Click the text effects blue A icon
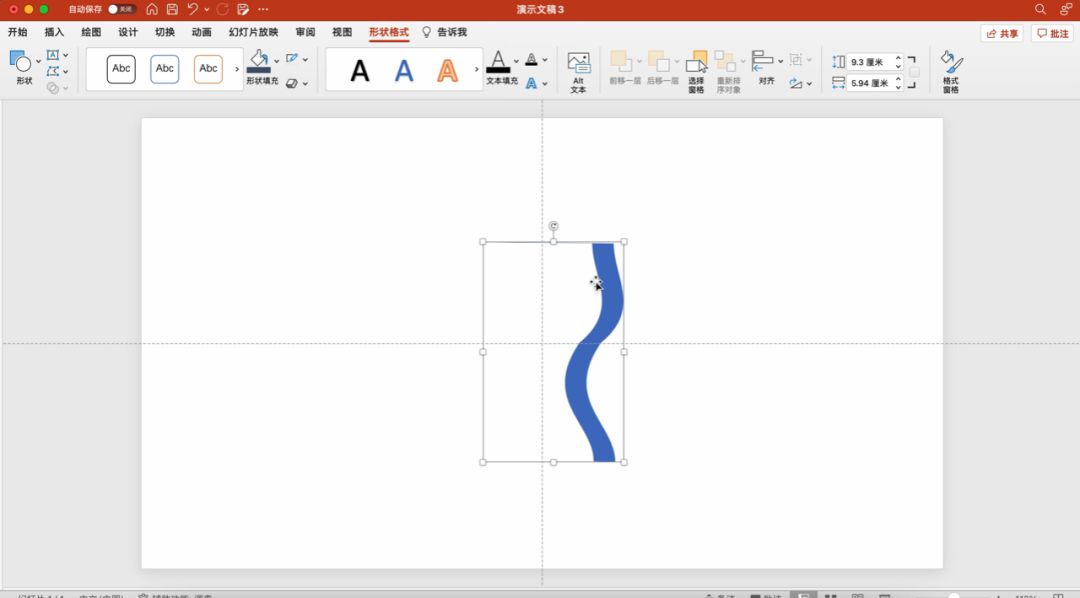 point(531,83)
